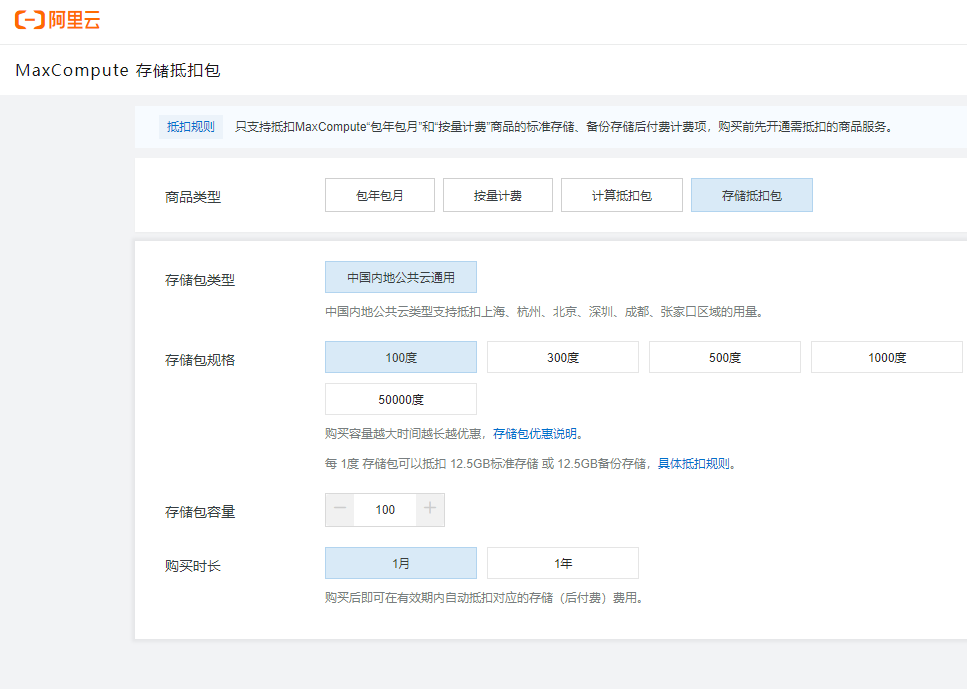Click the Alibaba Cloud (阿里云) logo
The height and width of the screenshot is (689, 967).
click(57, 20)
